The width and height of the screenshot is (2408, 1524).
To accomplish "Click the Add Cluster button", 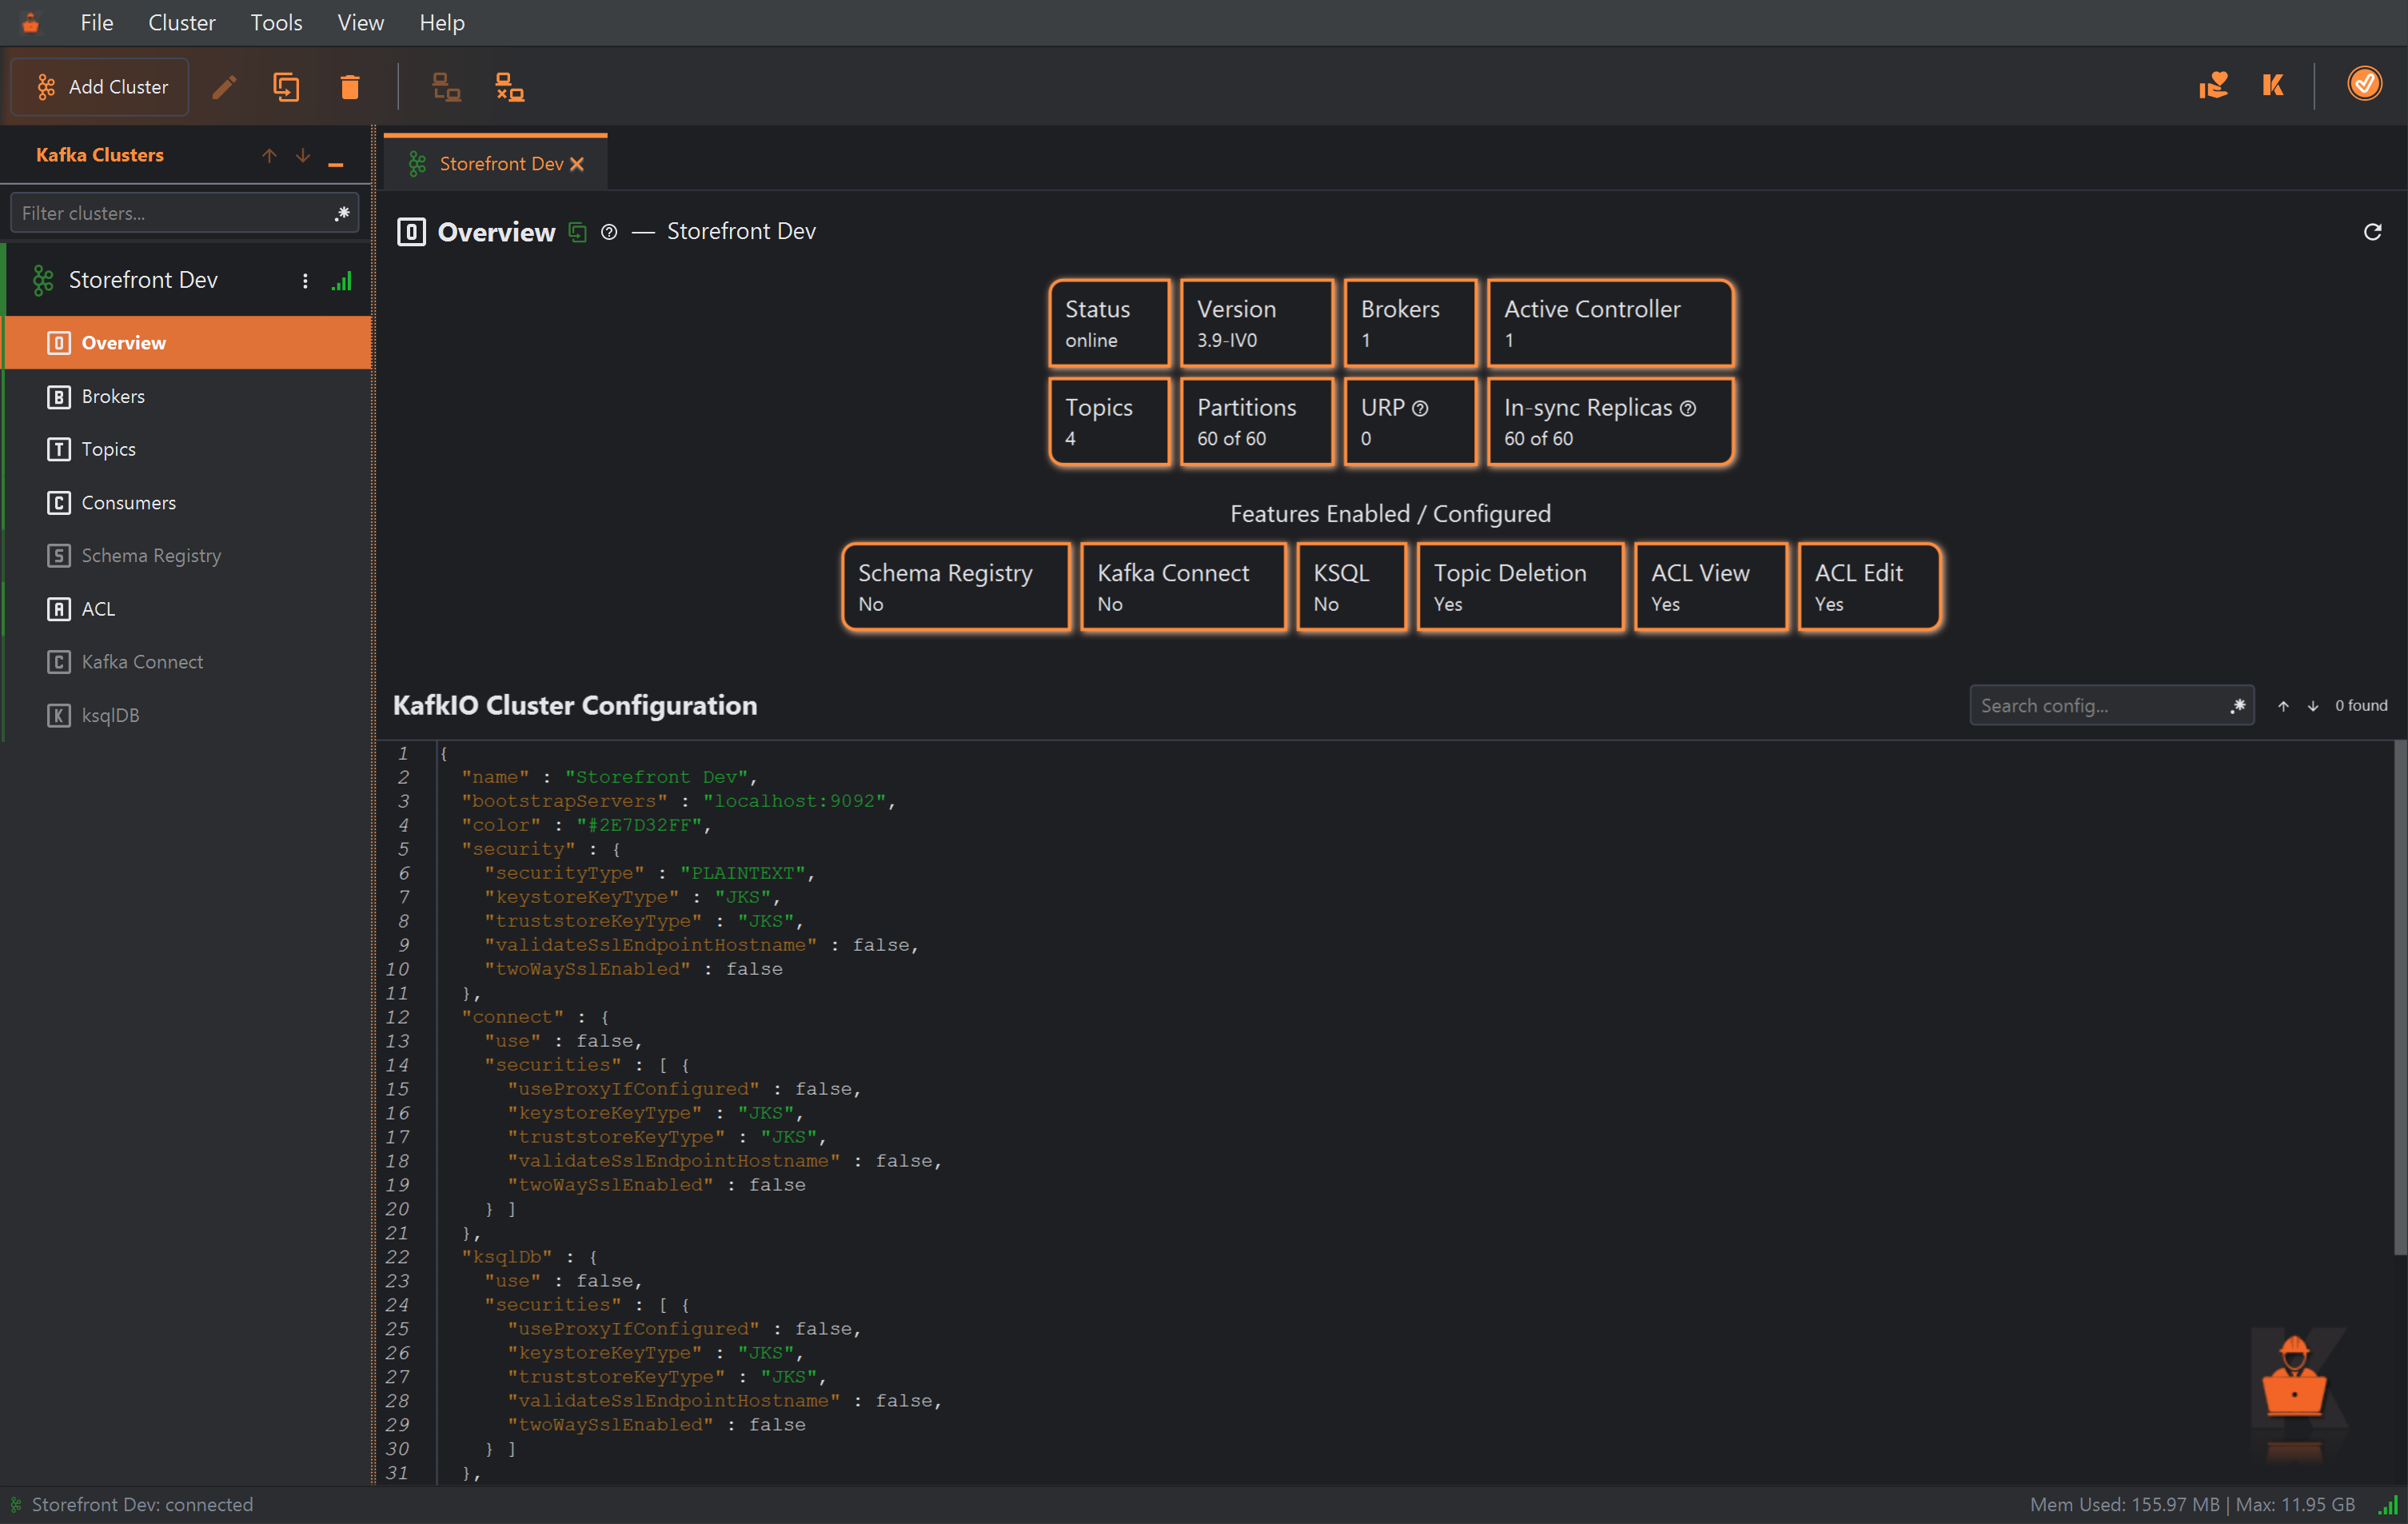I will (100, 87).
